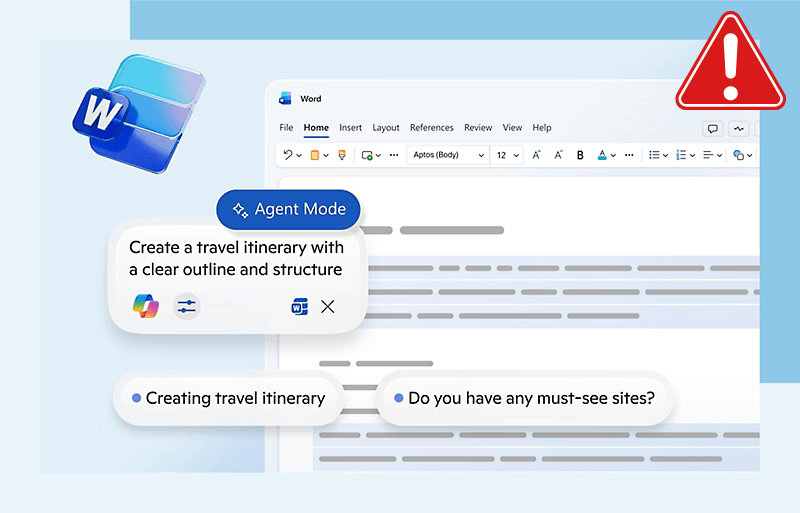Click the Comments speech bubble icon

(x=713, y=129)
